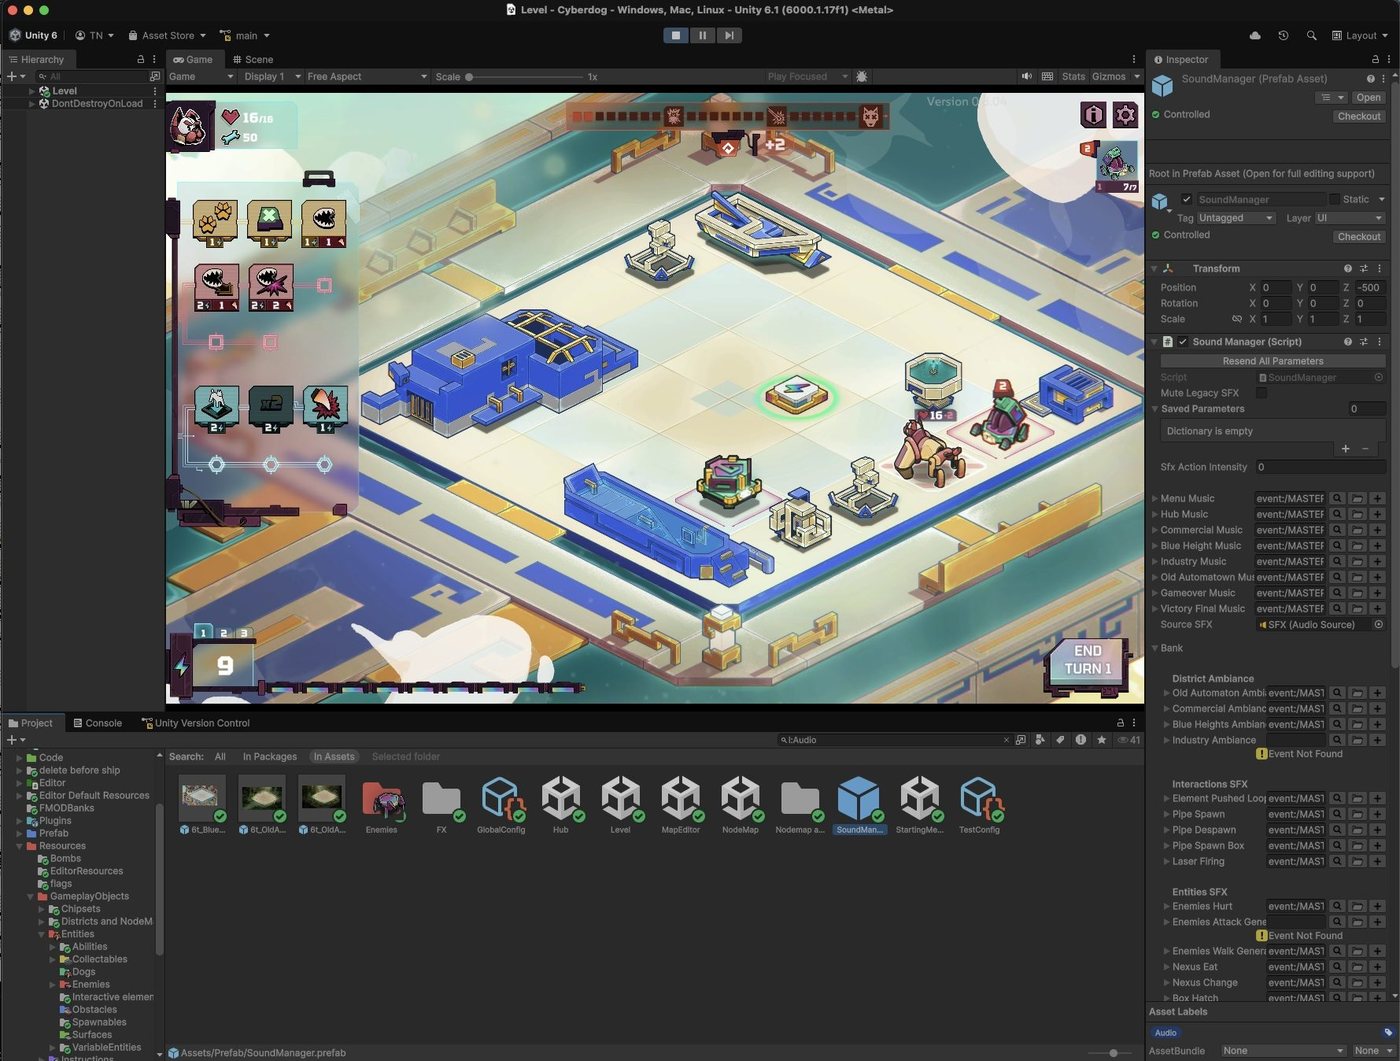
Task: Open the global search magnifier
Action: (x=1311, y=35)
